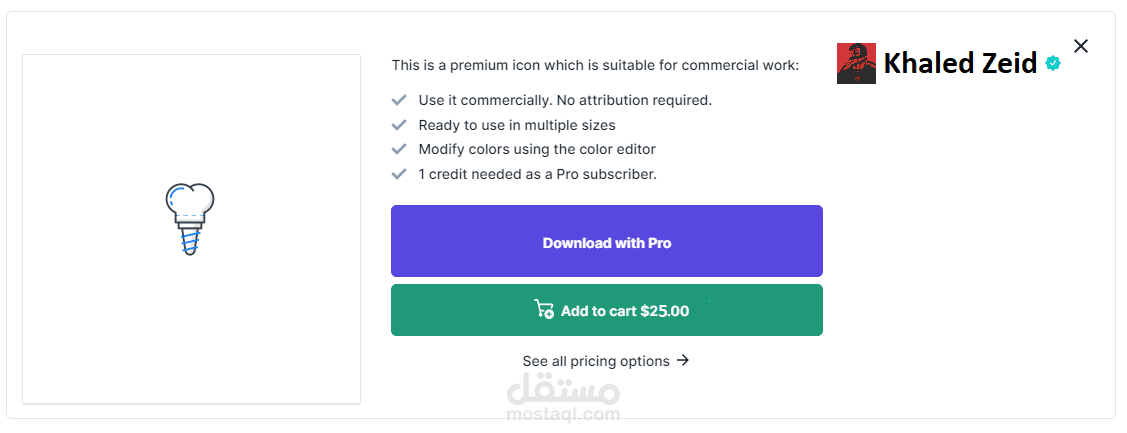
Task: Click "1 credit needed as a Pro subscriber." text
Action: coord(537,174)
